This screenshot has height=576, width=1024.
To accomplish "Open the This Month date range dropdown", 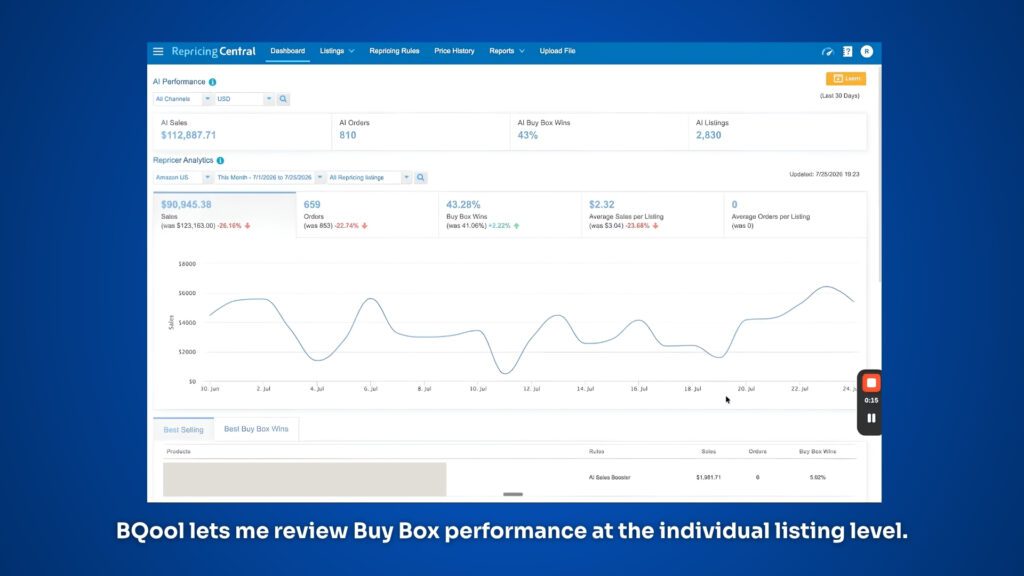I will pyautogui.click(x=270, y=178).
